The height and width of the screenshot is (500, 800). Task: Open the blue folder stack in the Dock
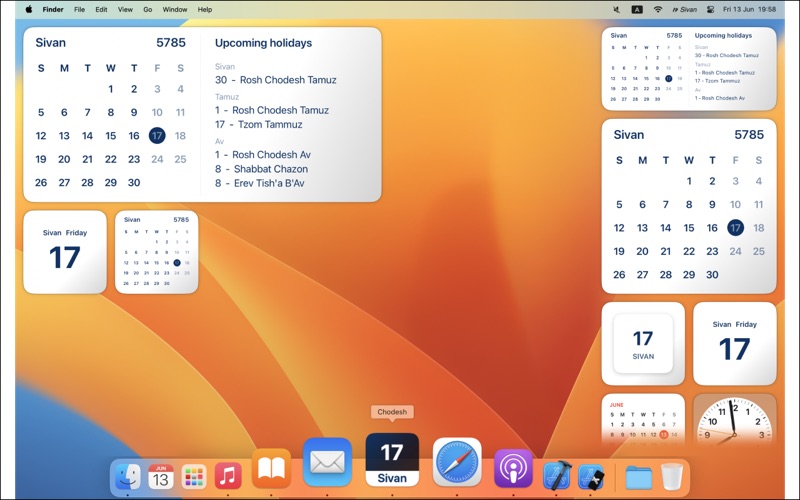coord(638,477)
